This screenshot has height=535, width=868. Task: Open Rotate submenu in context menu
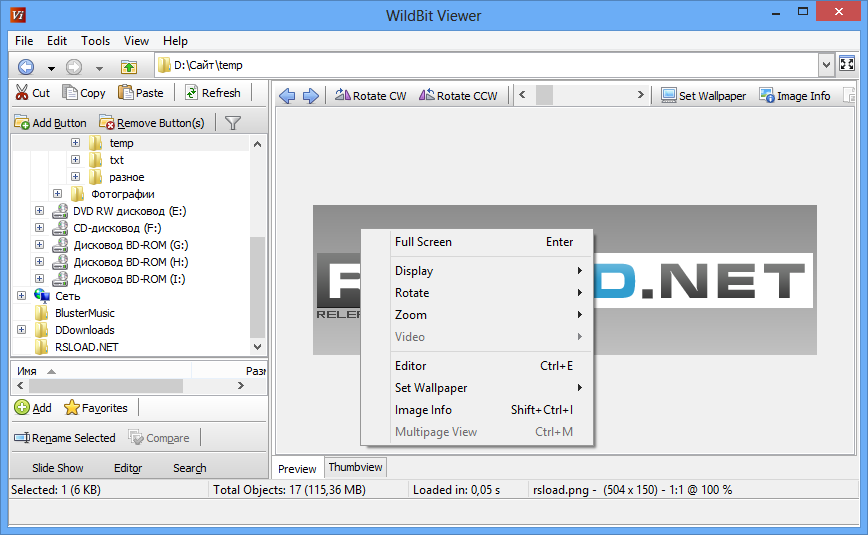point(477,293)
